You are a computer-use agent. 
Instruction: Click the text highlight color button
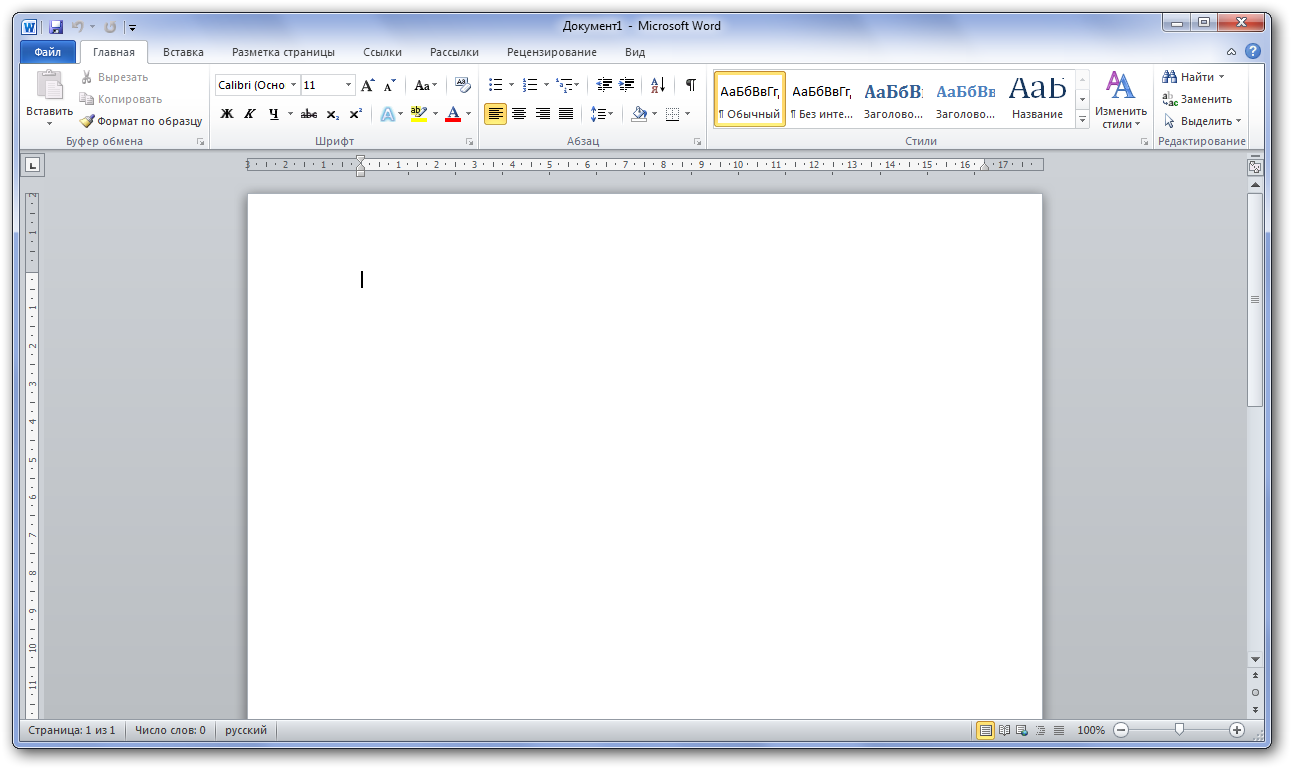tap(418, 114)
